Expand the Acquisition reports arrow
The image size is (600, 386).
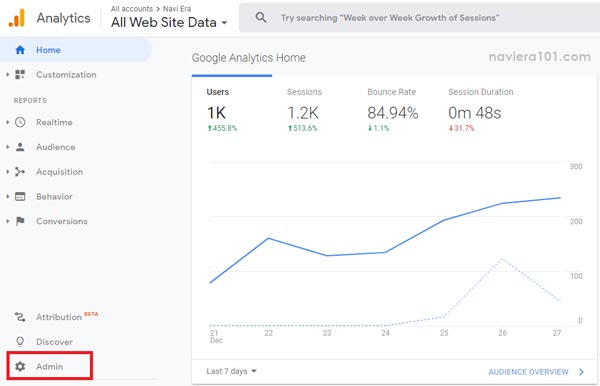click(8, 172)
